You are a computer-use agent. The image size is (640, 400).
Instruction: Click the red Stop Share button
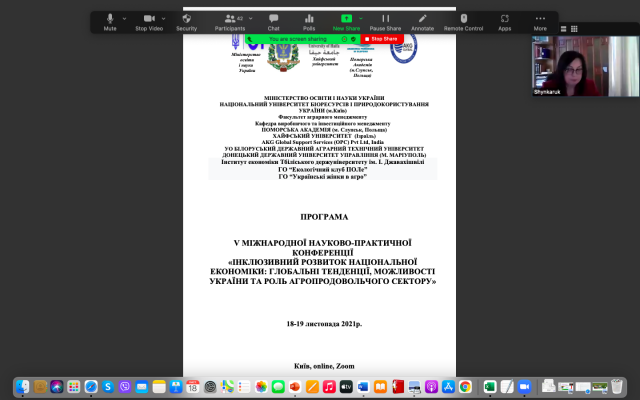(x=382, y=39)
